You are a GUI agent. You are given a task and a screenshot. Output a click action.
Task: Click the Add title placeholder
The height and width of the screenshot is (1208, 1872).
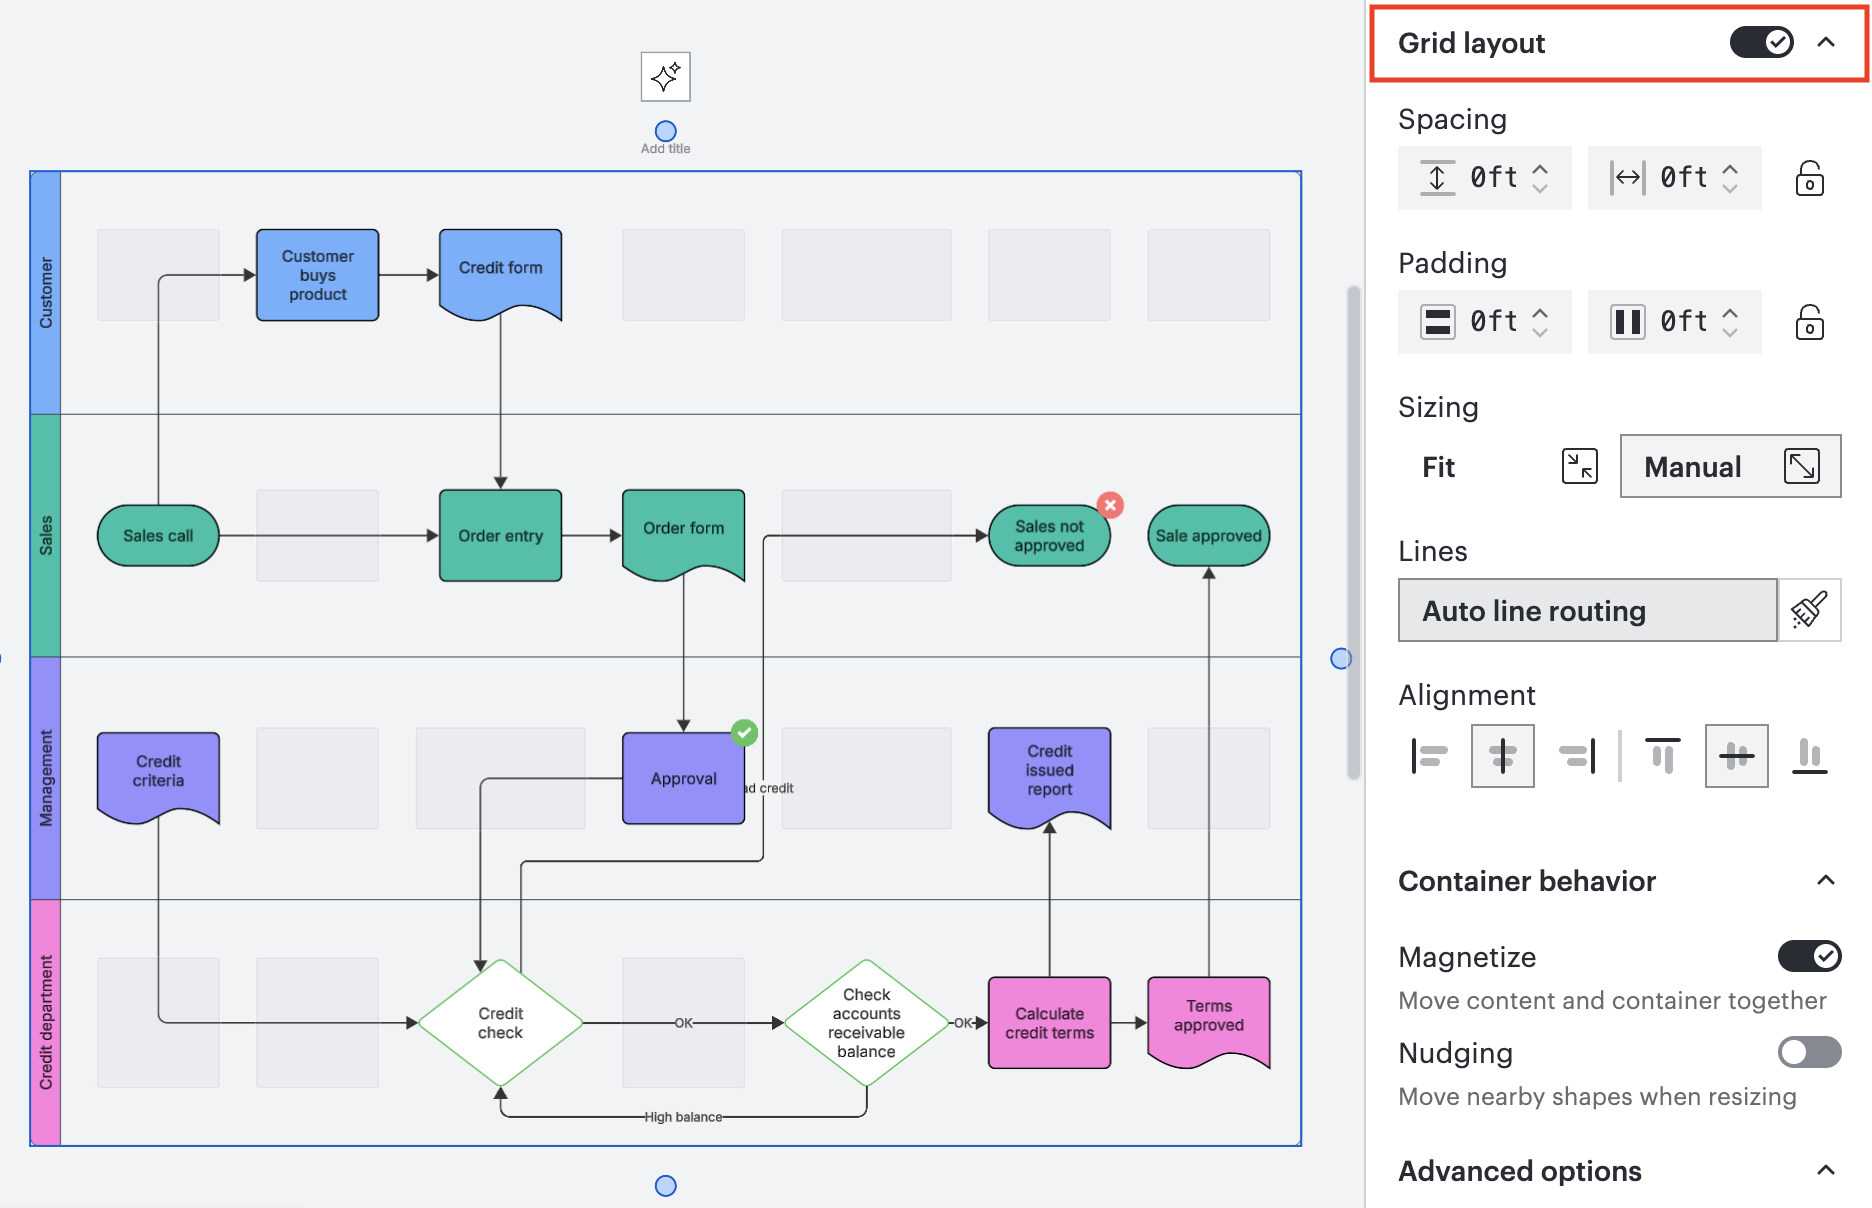coord(665,149)
